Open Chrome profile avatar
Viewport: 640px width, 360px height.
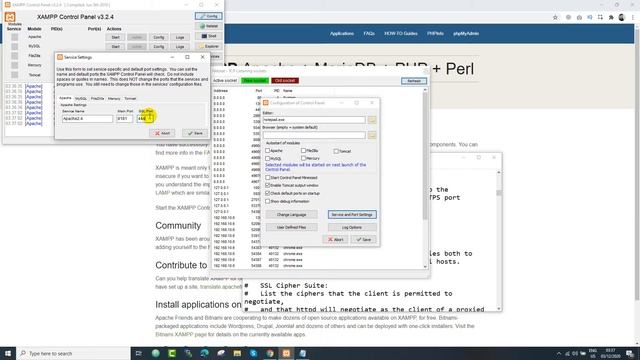pyautogui.click(x=622, y=17)
